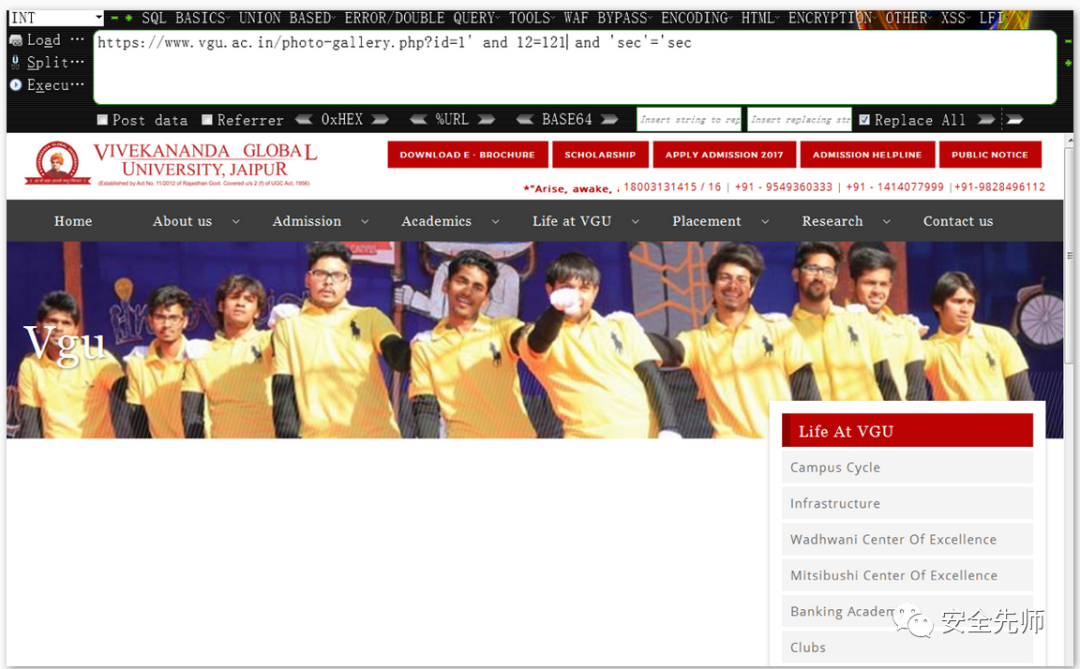Screen dimensions: 1080x669
Task: Open the Clubs link
Action: pos(907,647)
